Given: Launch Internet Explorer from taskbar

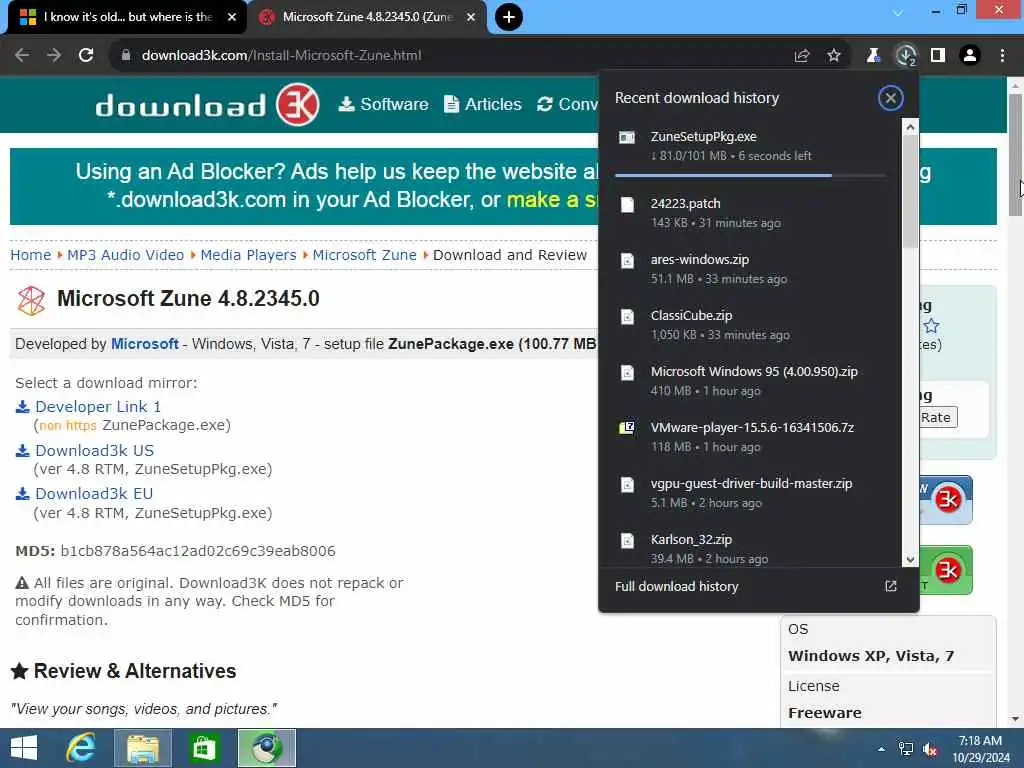Looking at the screenshot, I should (x=81, y=748).
